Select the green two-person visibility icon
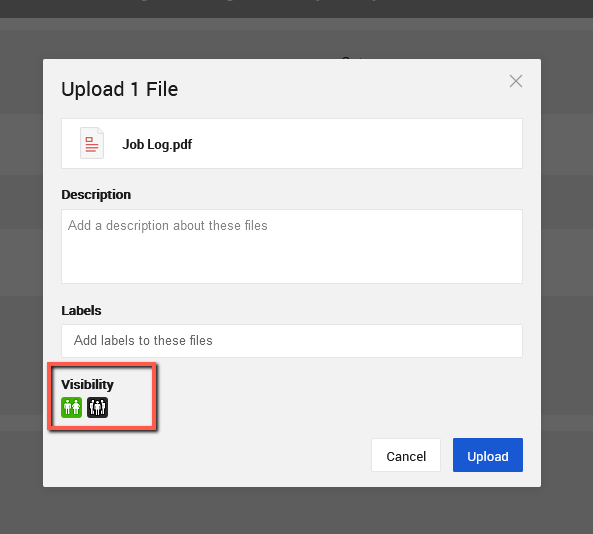593x534 pixels. pyautogui.click(x=71, y=407)
